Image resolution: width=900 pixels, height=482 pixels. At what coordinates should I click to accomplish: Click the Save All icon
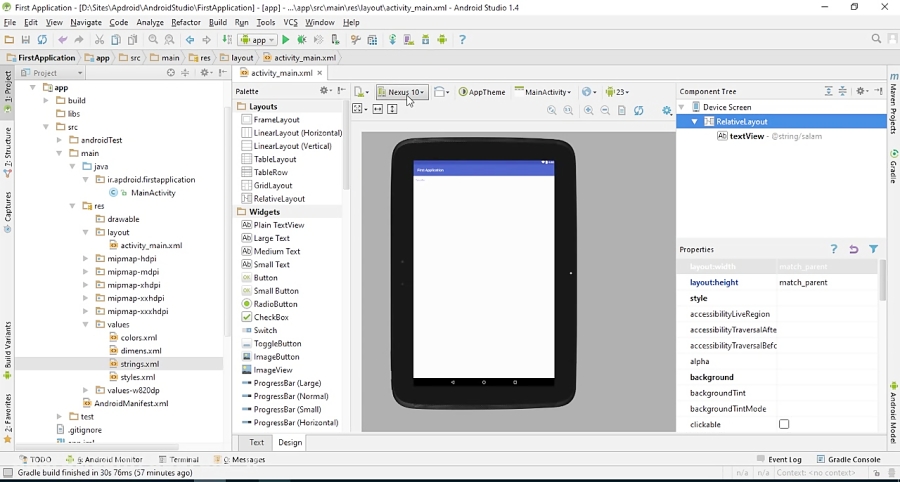point(26,40)
